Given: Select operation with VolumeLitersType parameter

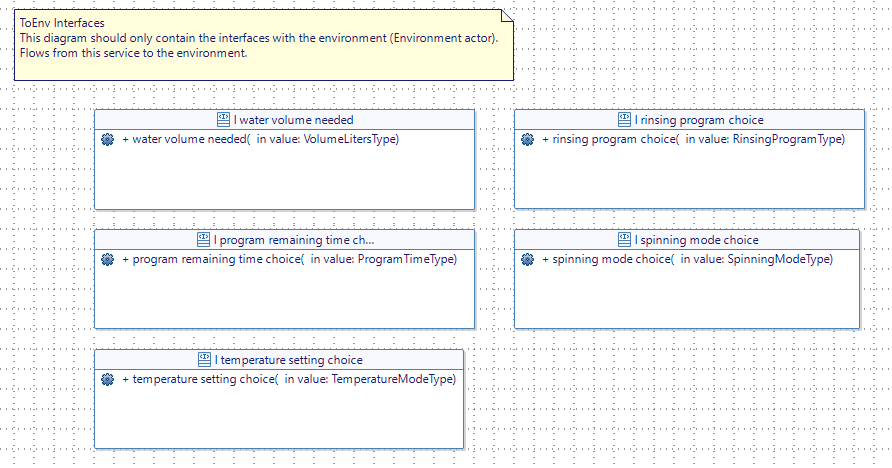Looking at the screenshot, I should coord(261,139).
